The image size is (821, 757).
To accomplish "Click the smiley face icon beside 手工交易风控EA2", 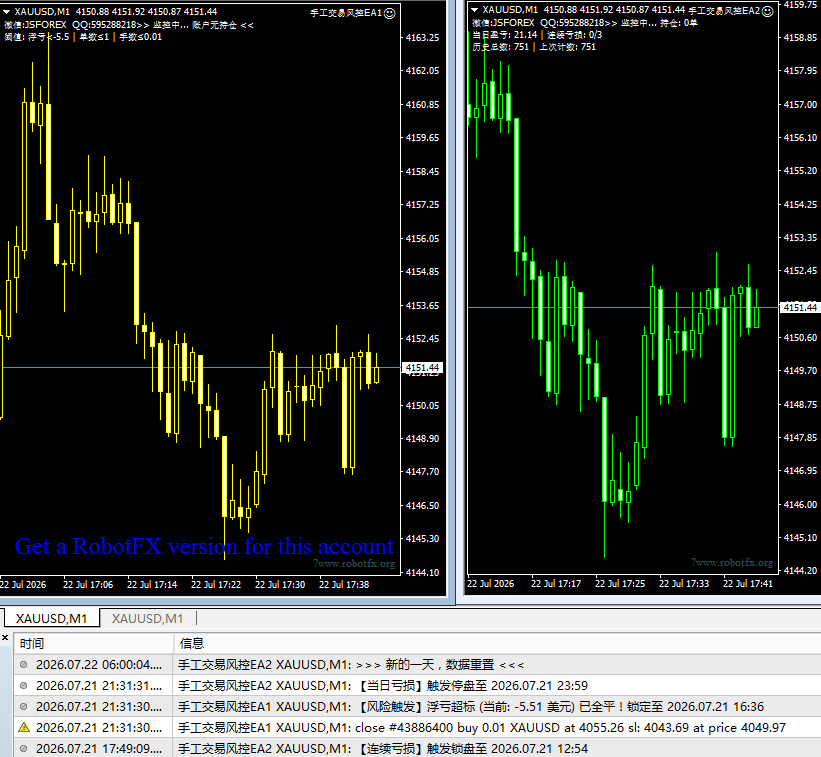I will tap(767, 11).
